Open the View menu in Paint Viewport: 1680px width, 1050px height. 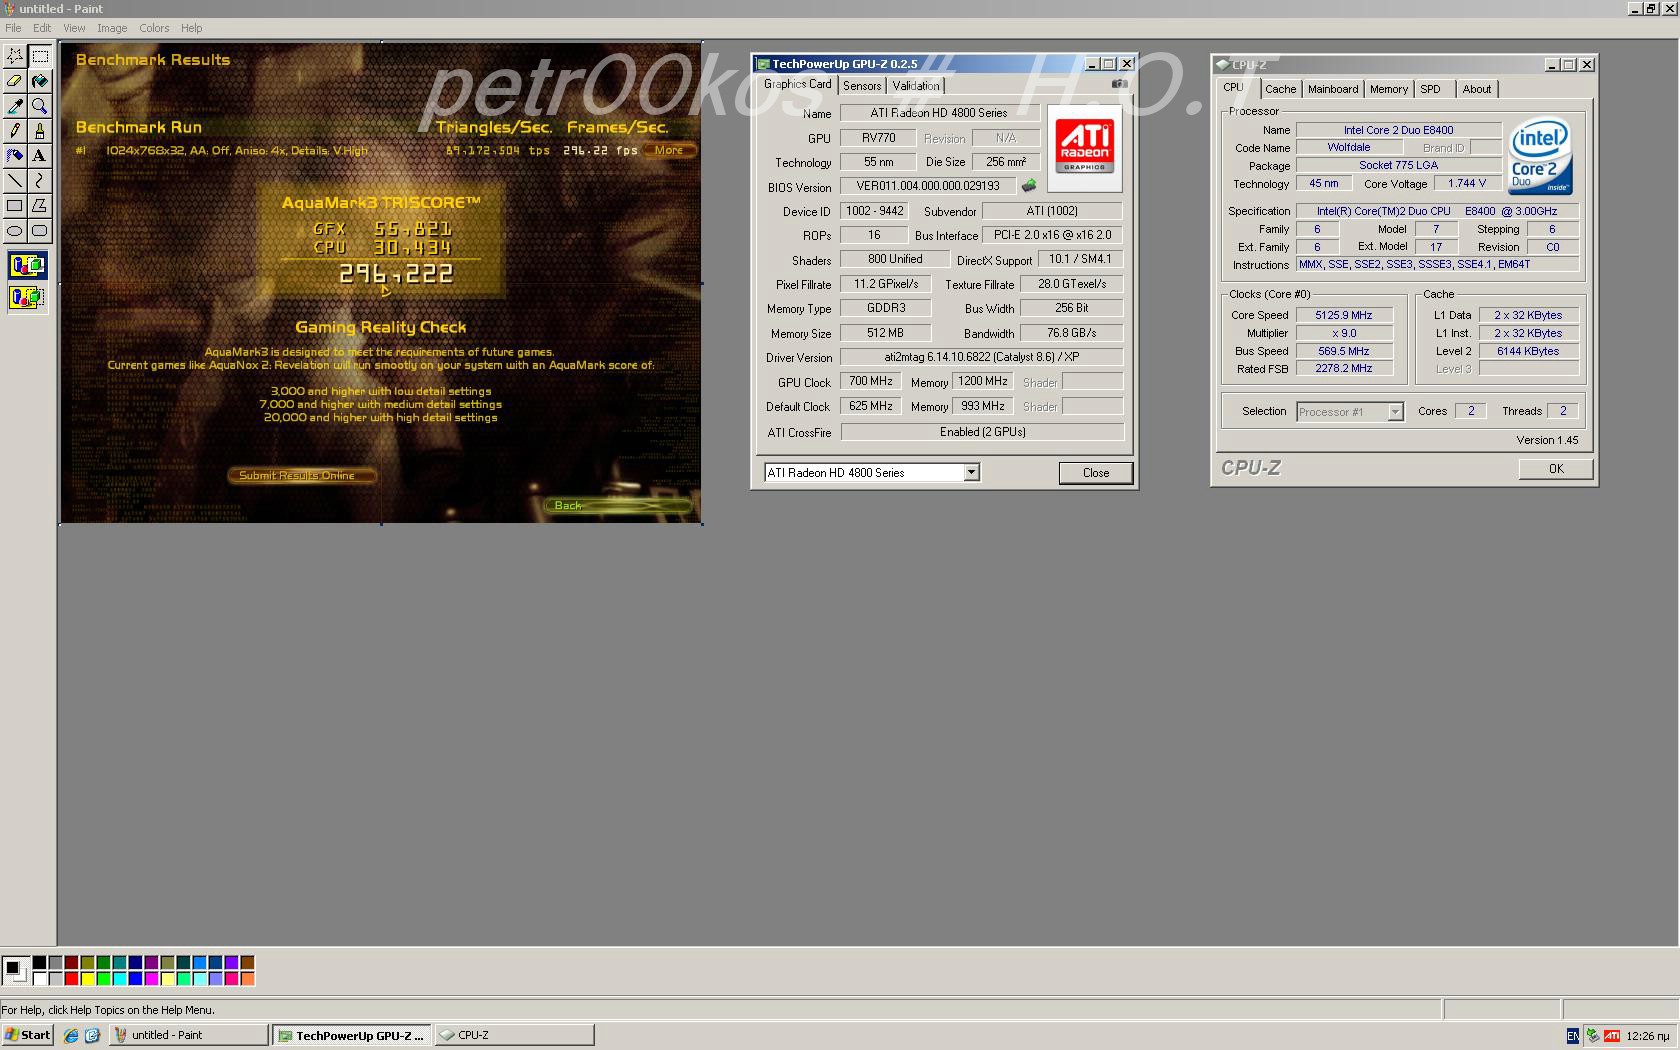tap(74, 28)
